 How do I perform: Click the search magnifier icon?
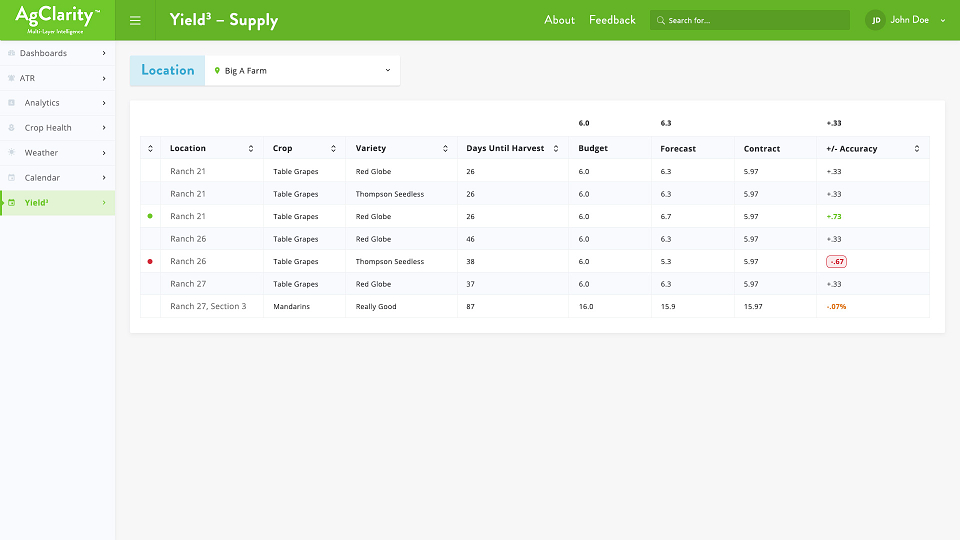coord(661,20)
